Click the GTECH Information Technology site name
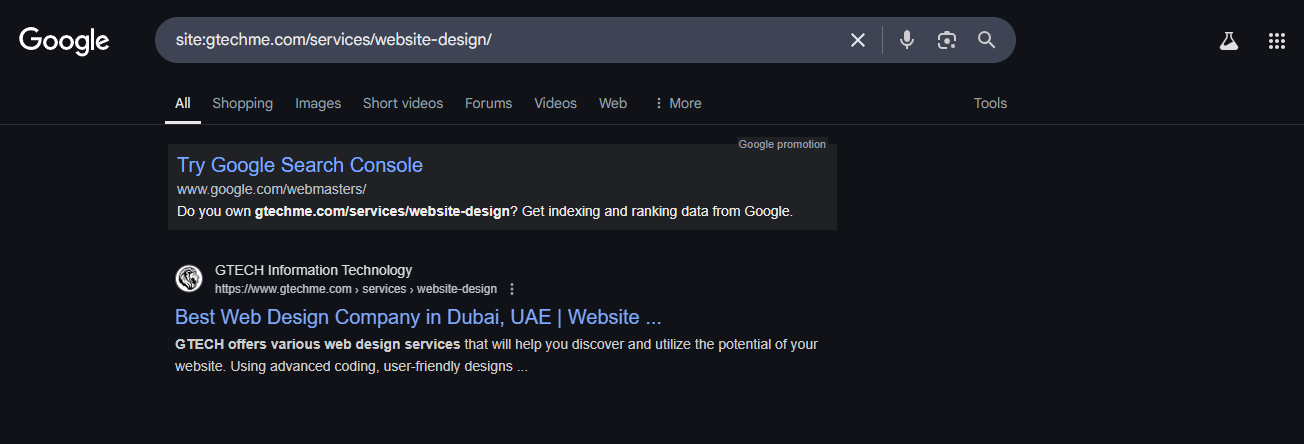The height and width of the screenshot is (444, 1304). tap(313, 270)
